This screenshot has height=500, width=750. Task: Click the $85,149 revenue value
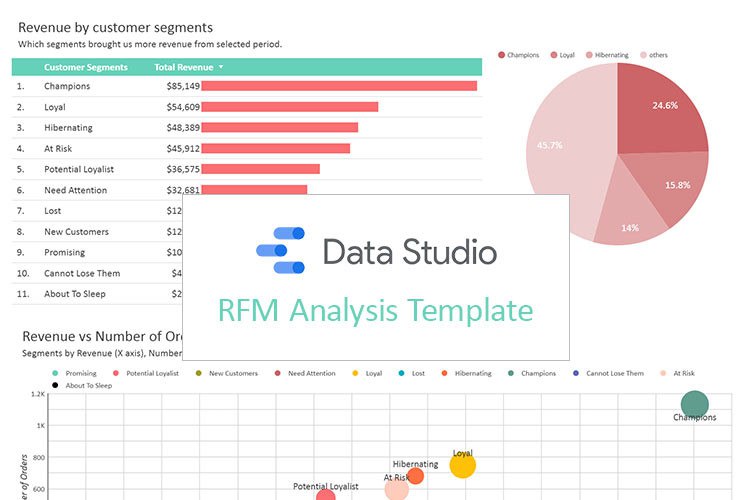click(x=183, y=86)
